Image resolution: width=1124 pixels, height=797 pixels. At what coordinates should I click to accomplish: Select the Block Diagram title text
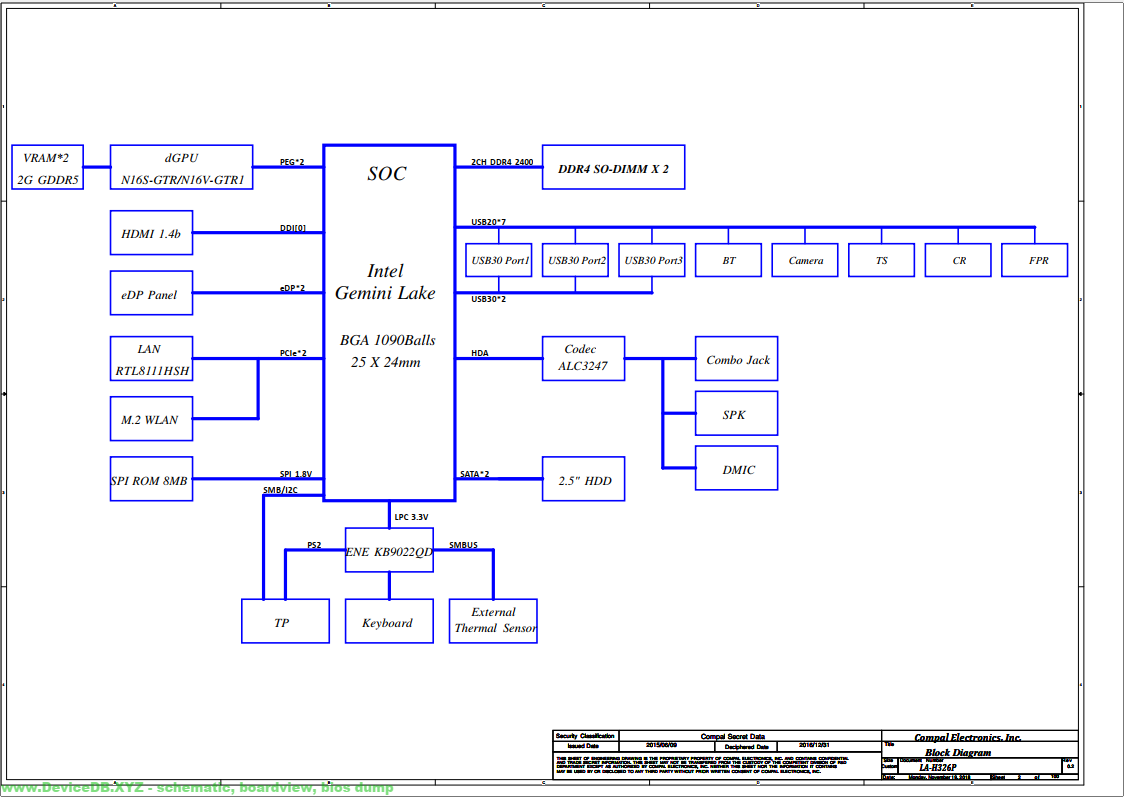click(958, 753)
